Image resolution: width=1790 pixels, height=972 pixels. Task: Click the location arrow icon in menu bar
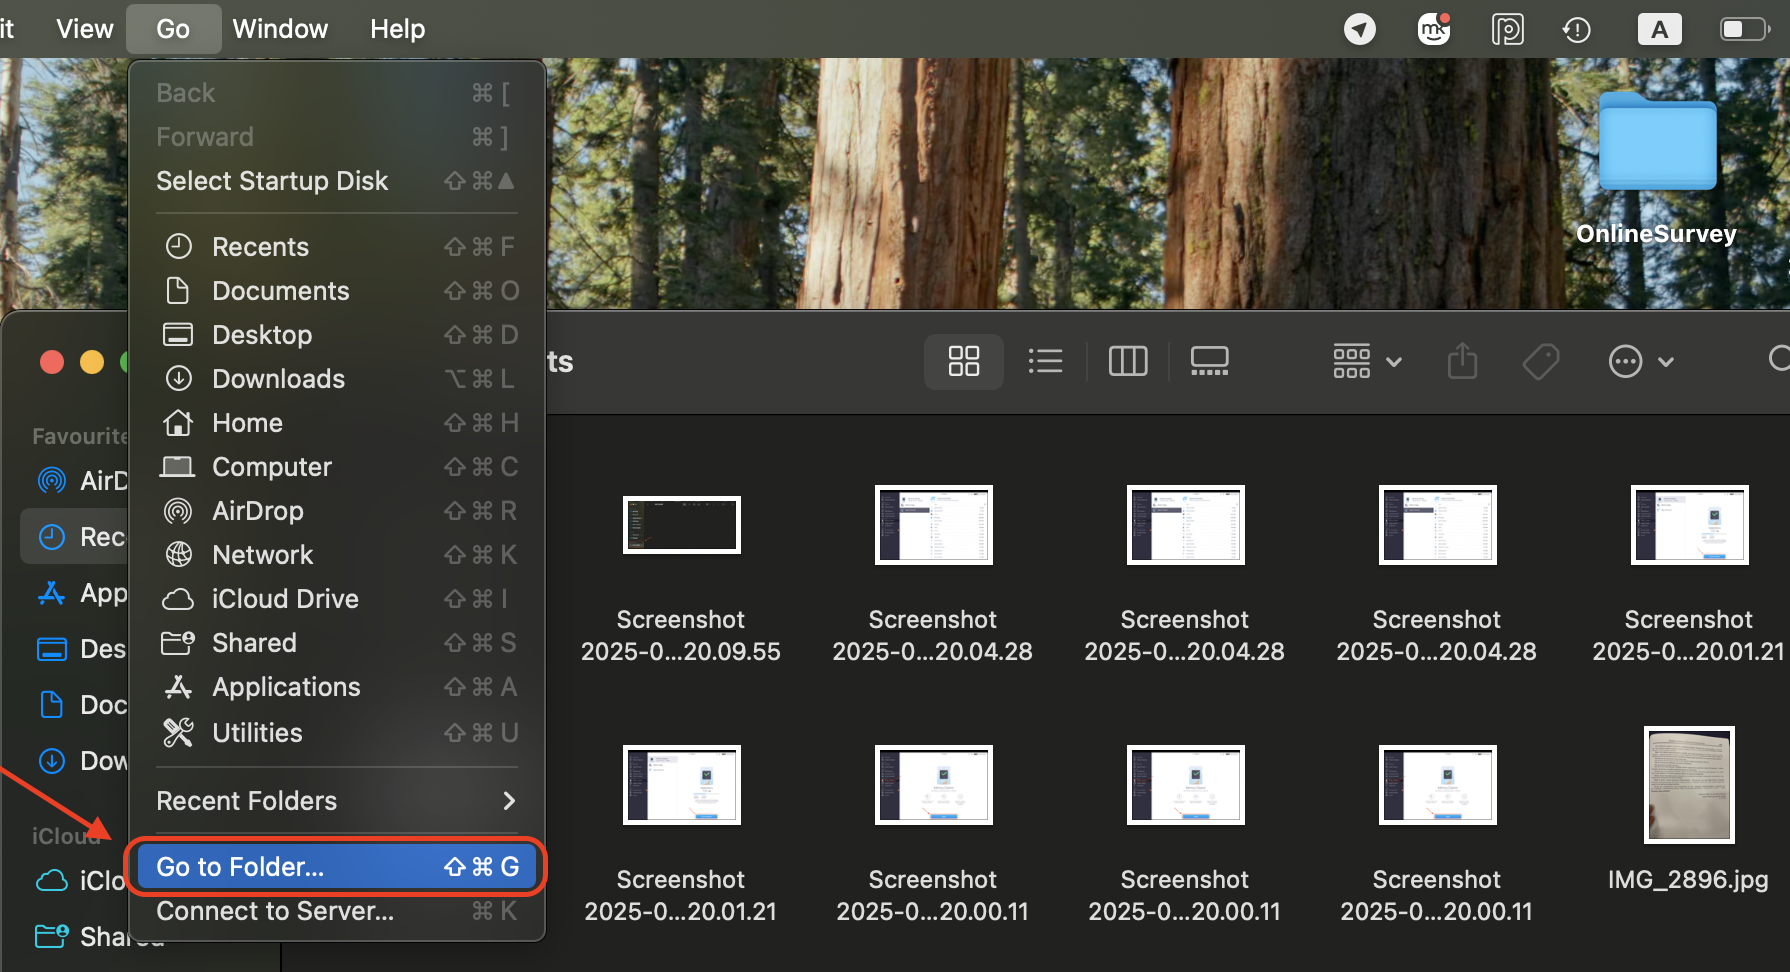click(x=1359, y=29)
